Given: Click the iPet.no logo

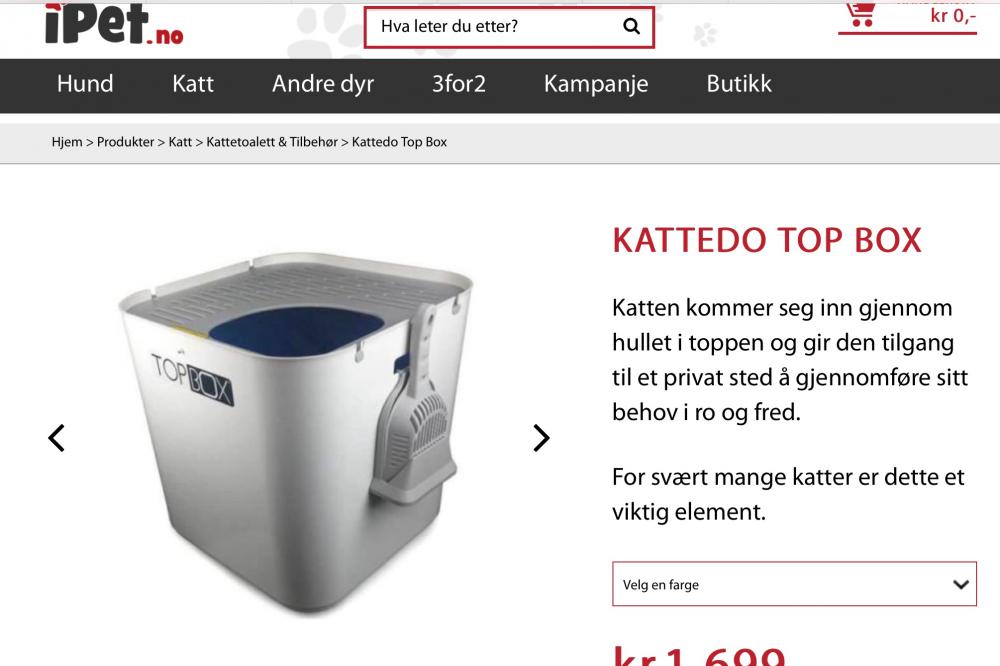Looking at the screenshot, I should click(x=114, y=24).
